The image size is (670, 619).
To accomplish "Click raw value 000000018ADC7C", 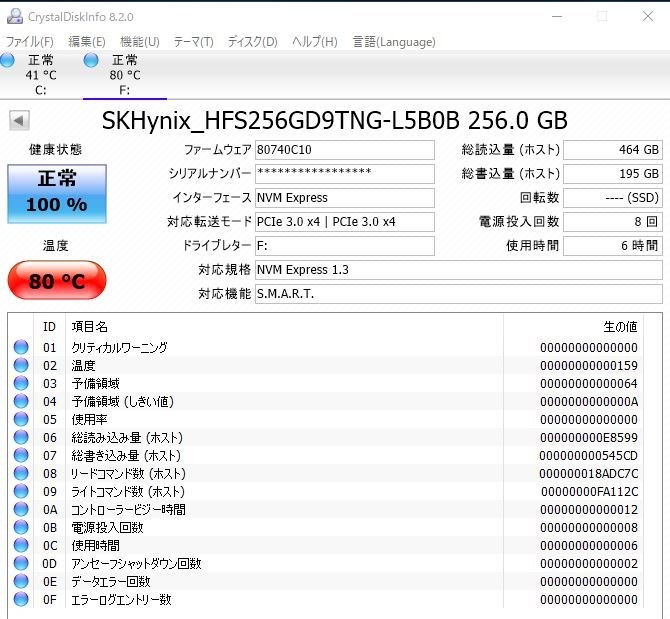I will point(588,473).
